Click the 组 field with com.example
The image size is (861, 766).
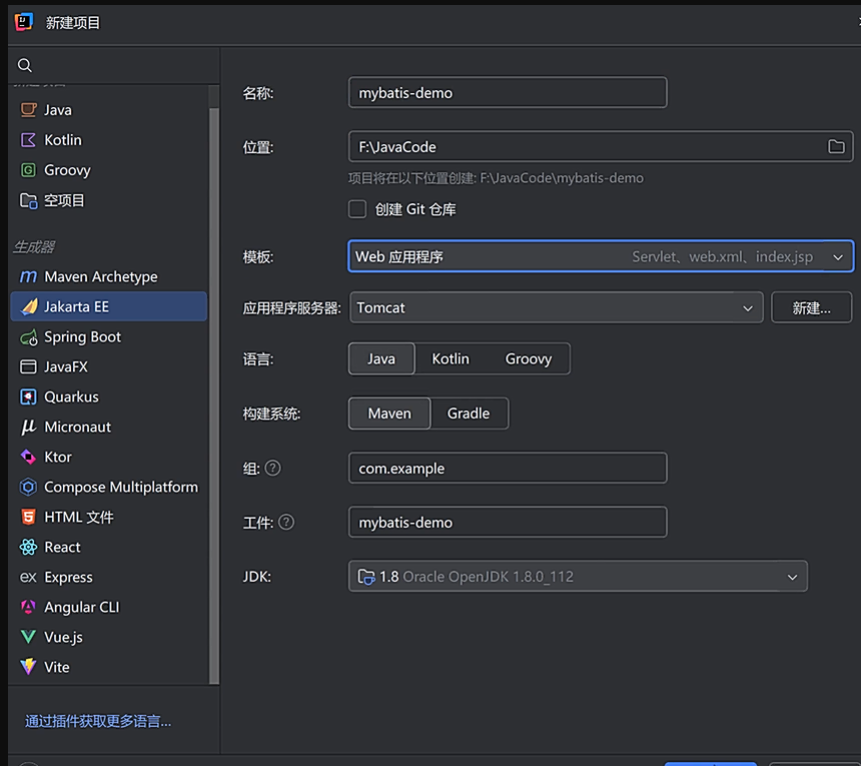507,468
